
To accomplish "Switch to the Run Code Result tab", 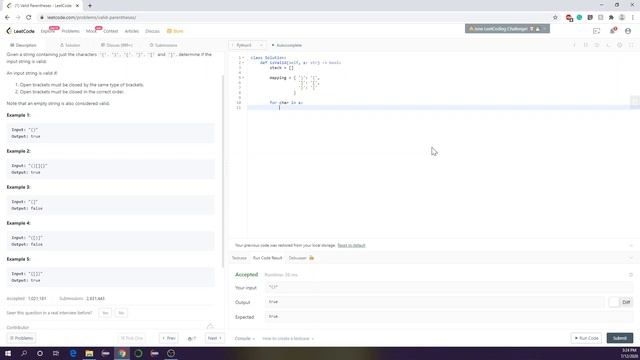I will coord(267,258).
